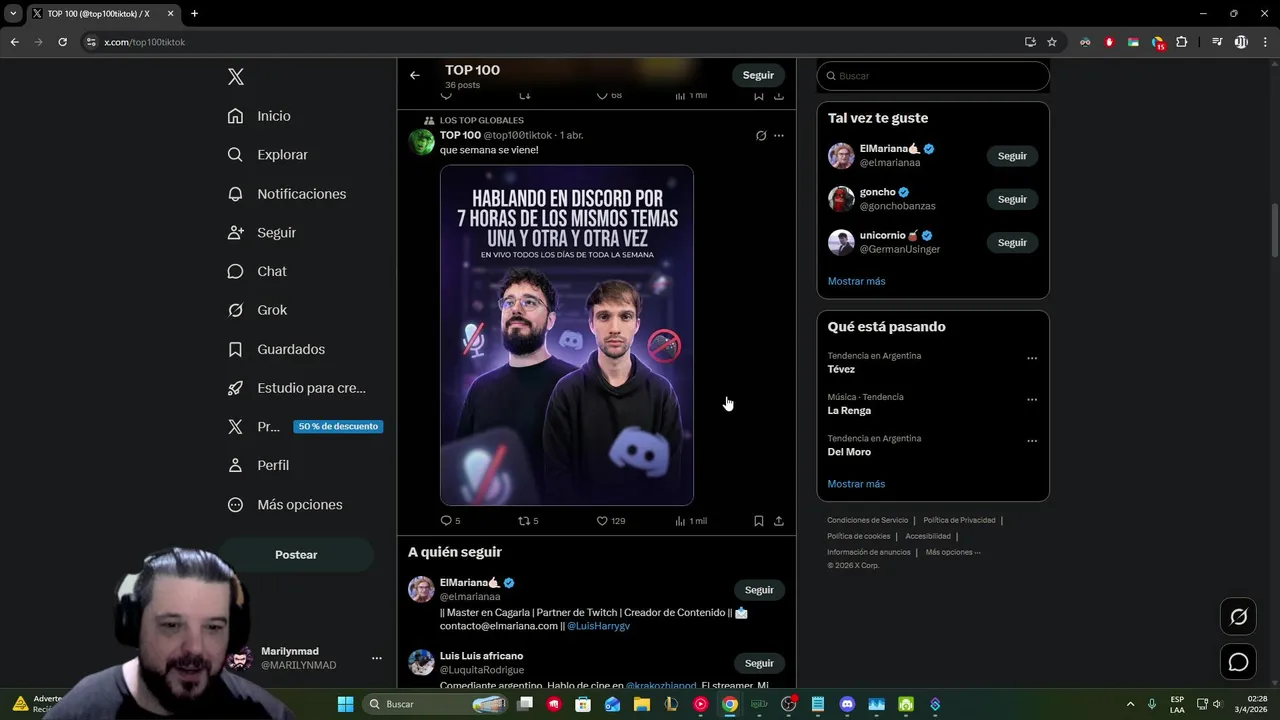Viewport: 1280px width, 720px height.
Task: Open options for the Del Moro trend
Action: (x=1032, y=441)
